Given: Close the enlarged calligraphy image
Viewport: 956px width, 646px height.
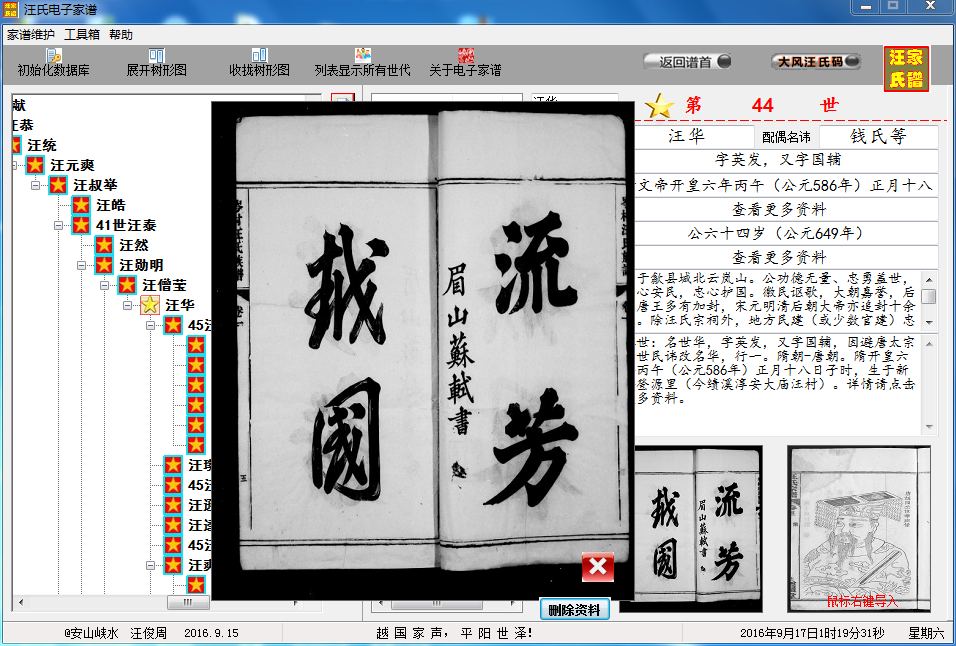Looking at the screenshot, I should 596,566.
